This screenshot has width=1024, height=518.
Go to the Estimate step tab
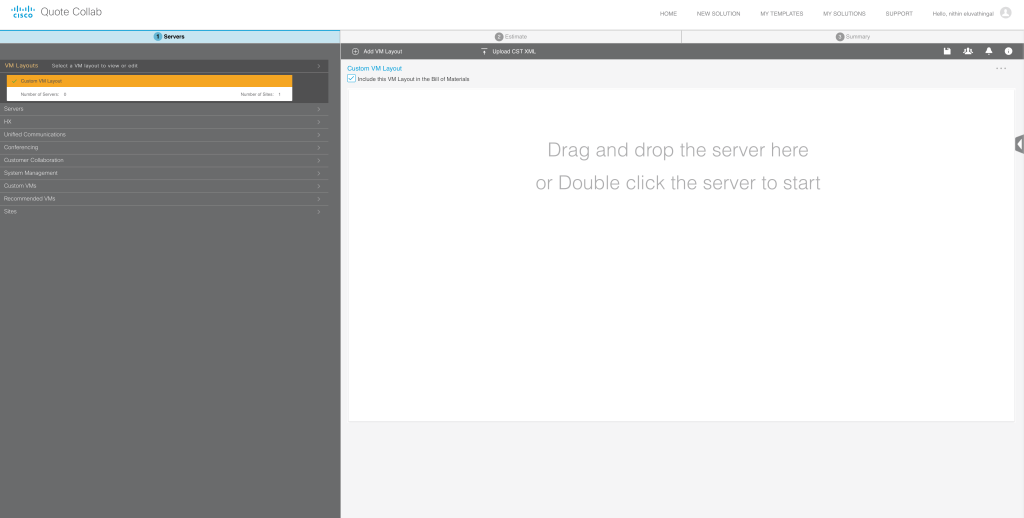point(511,37)
